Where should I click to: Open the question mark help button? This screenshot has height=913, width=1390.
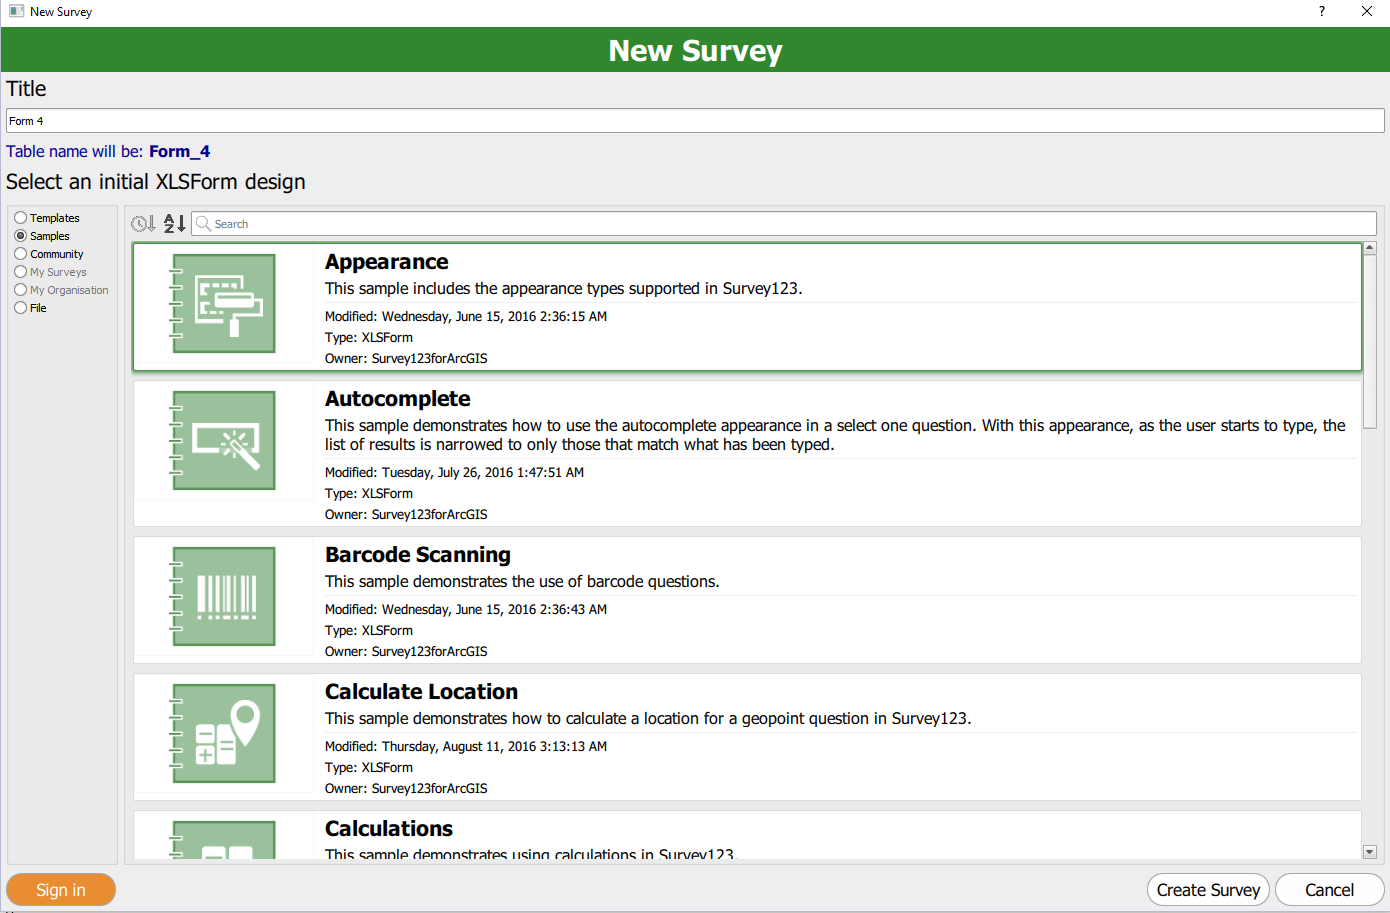1322,11
